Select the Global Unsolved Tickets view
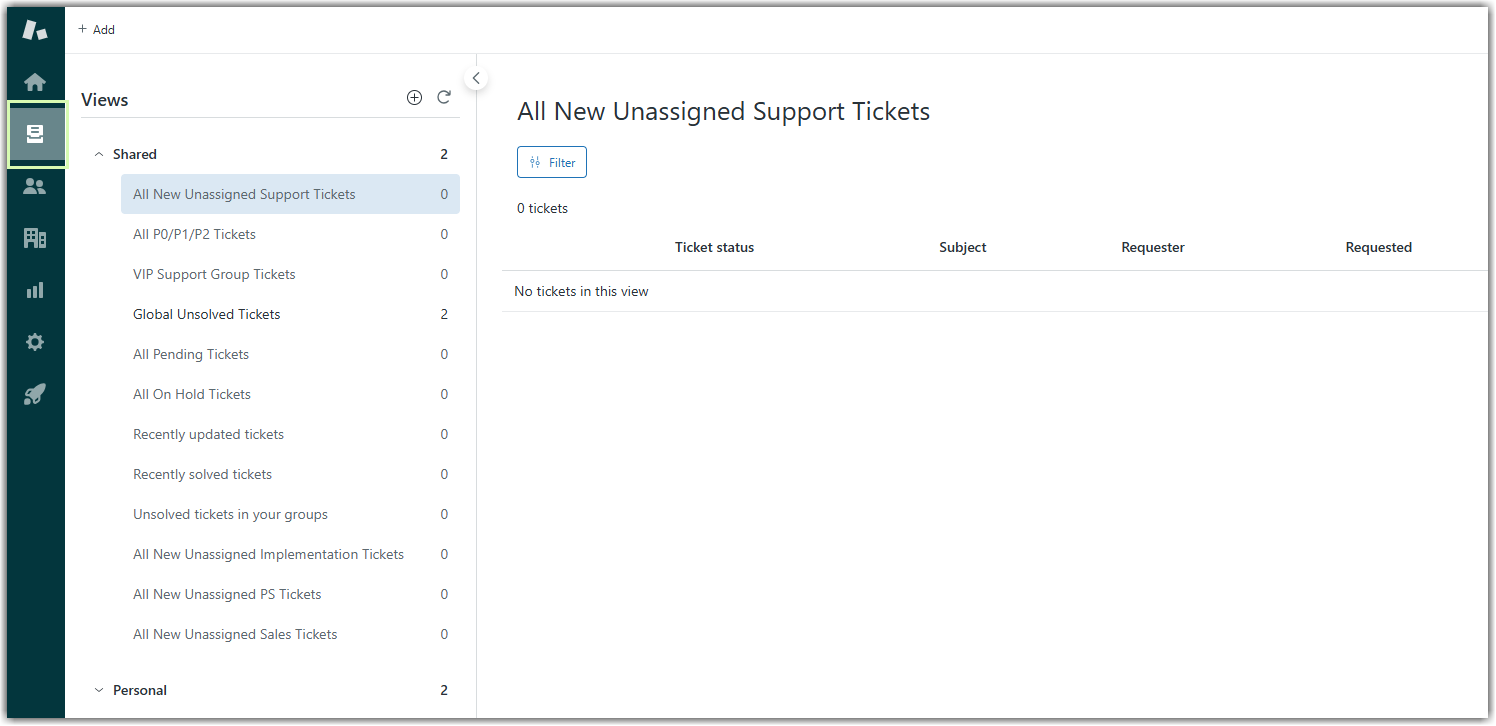The image size is (1496, 726). 207,314
